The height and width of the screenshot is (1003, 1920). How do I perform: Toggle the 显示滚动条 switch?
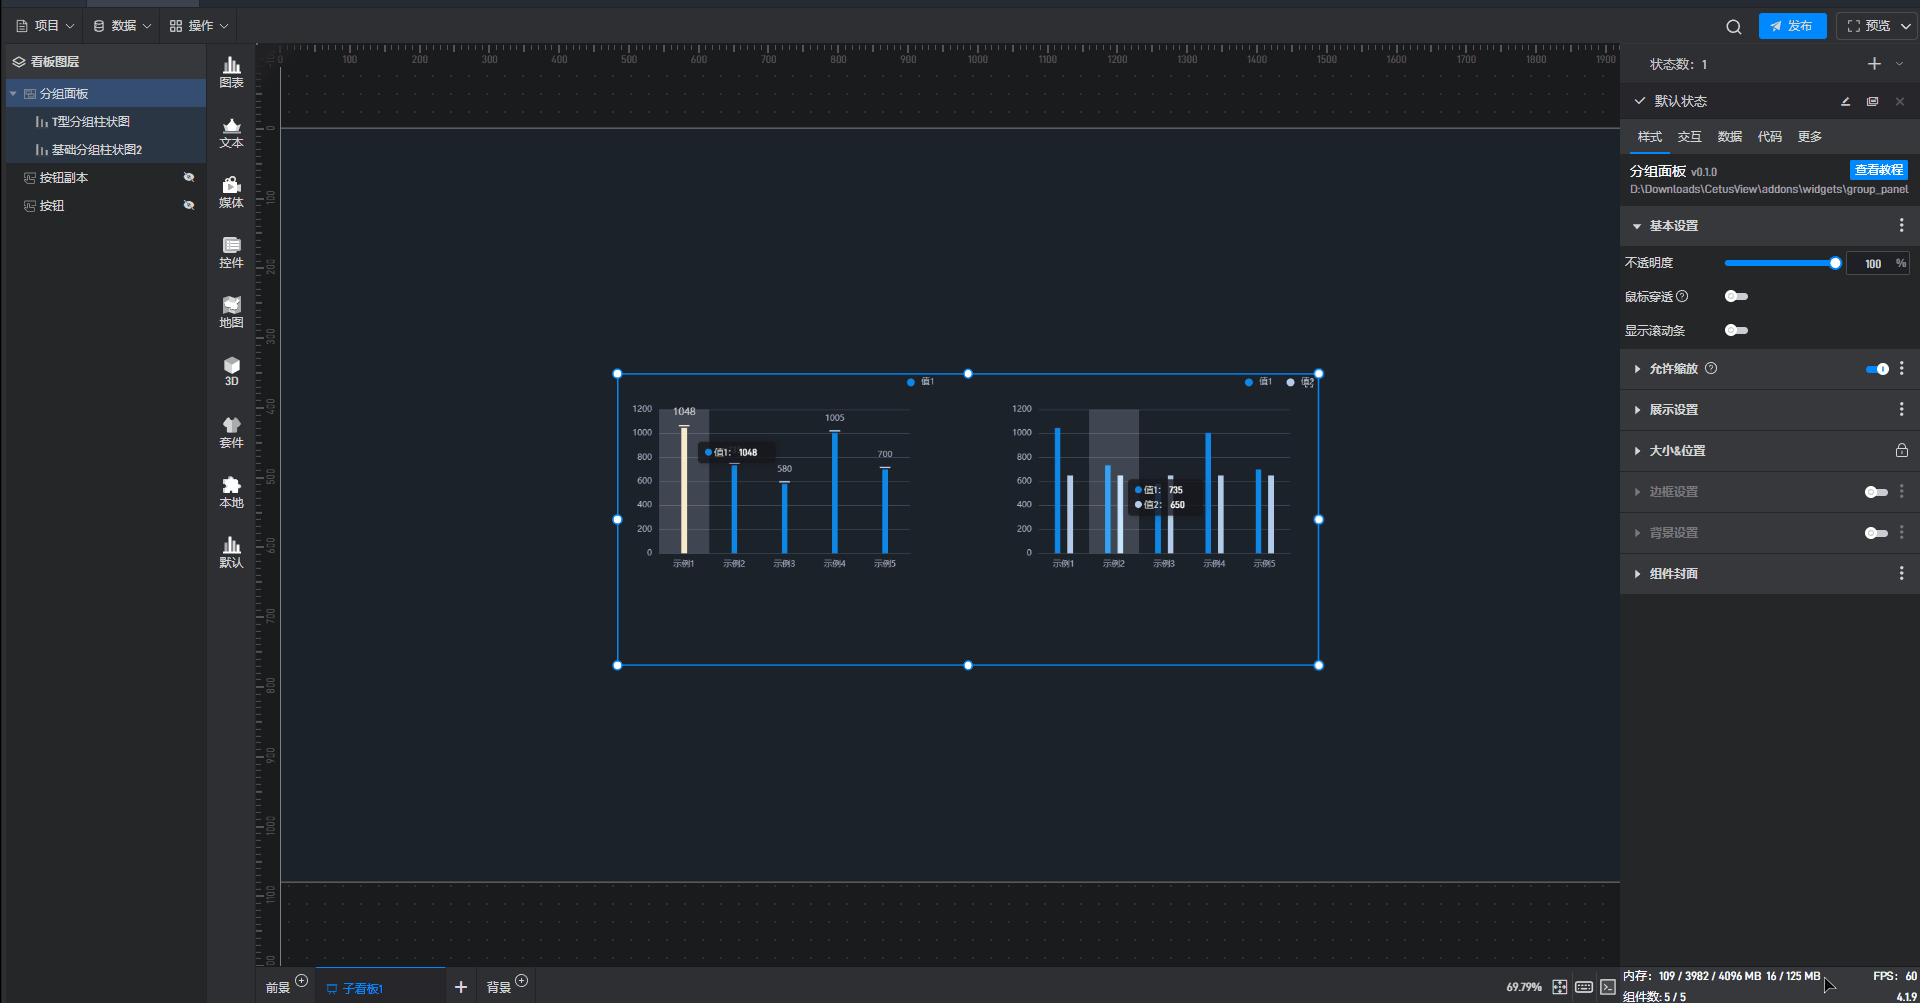pos(1736,330)
